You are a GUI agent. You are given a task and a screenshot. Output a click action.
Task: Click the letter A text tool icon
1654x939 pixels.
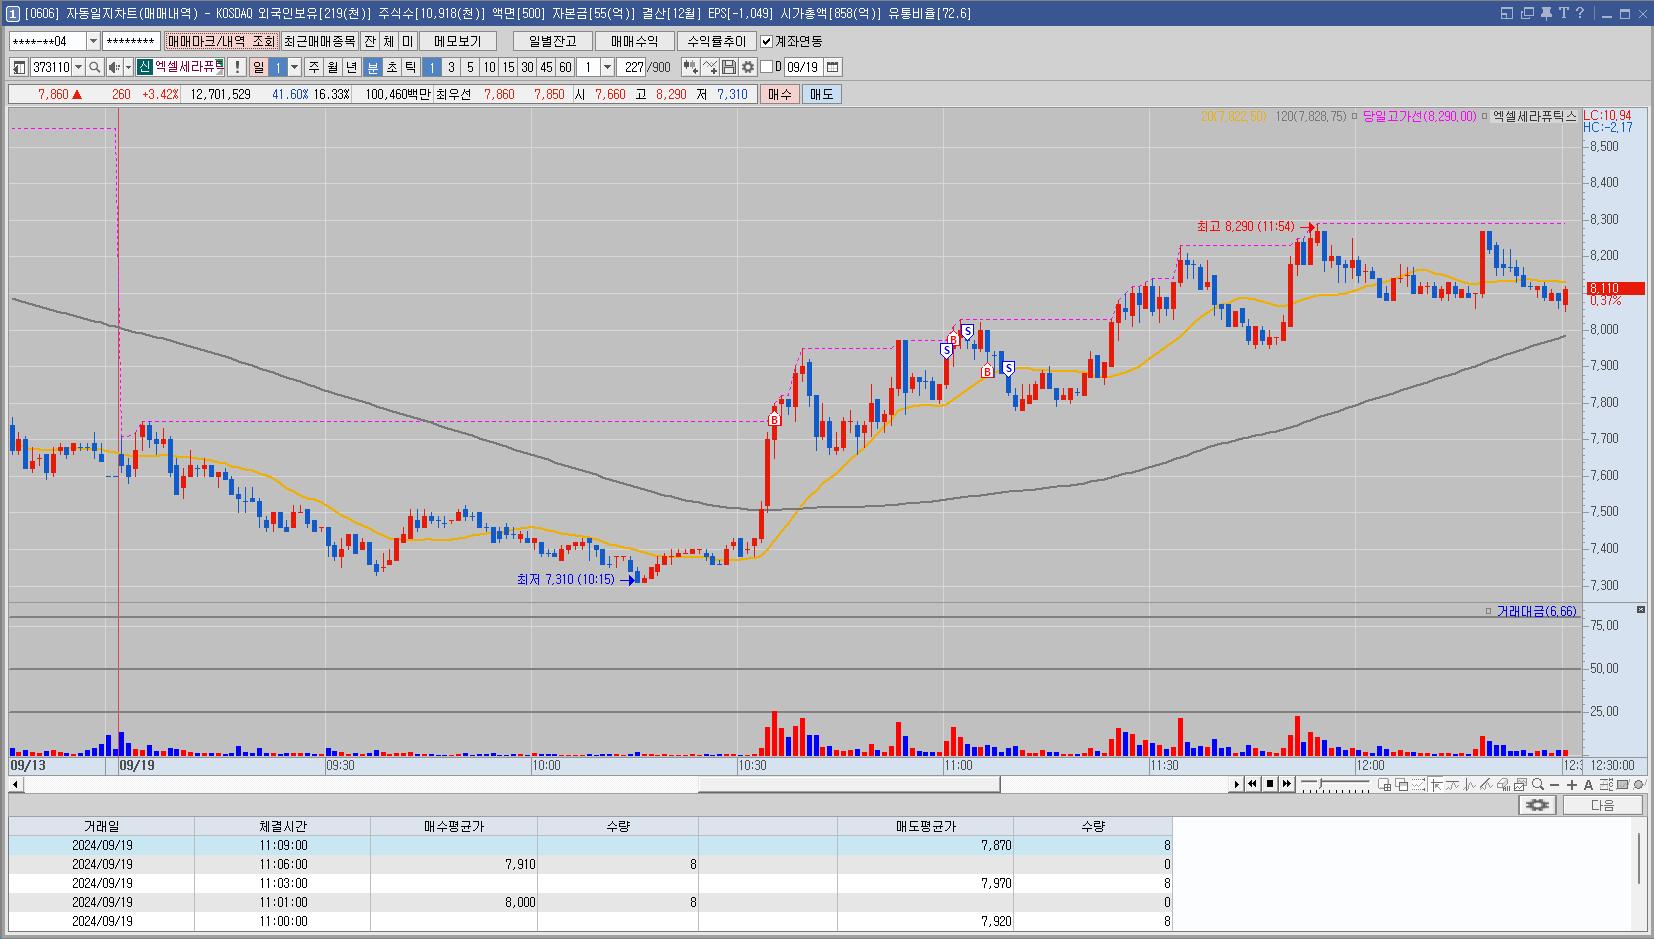pyautogui.click(x=1588, y=785)
